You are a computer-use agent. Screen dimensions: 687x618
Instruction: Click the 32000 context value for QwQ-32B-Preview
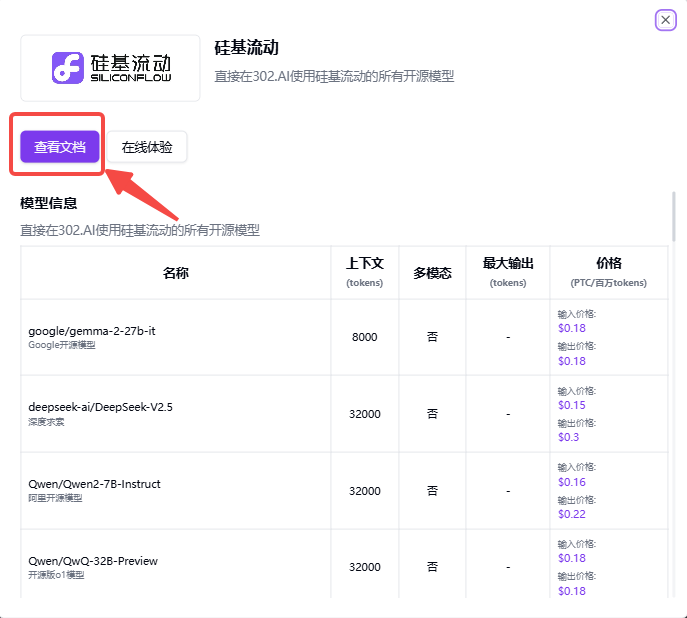[x=365, y=567]
